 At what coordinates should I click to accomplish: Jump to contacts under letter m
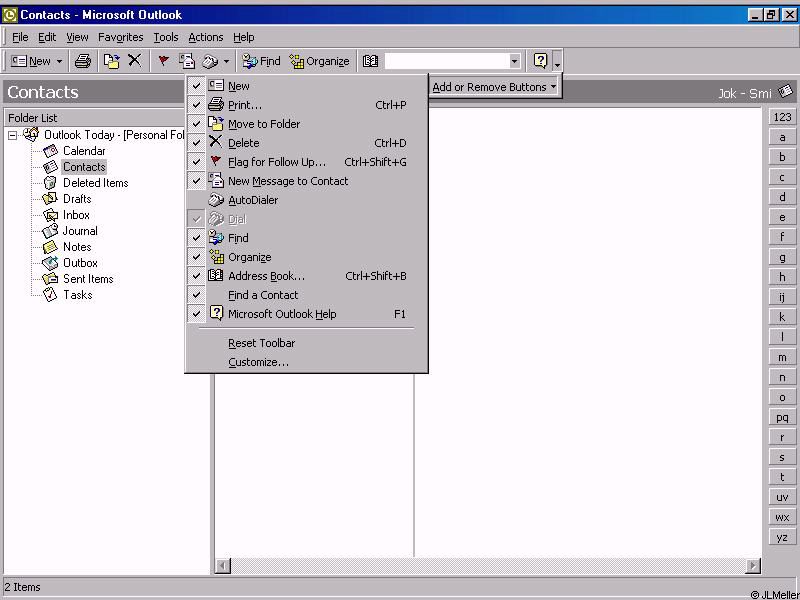point(782,357)
